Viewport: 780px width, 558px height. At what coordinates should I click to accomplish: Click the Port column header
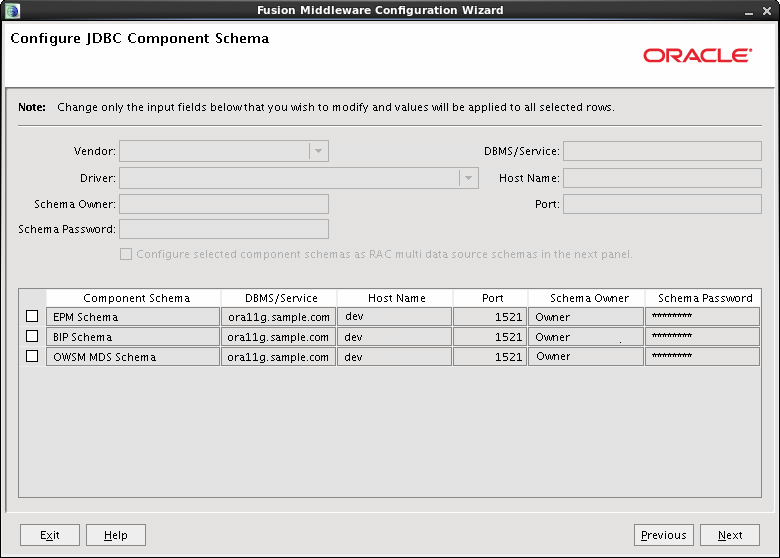(490, 298)
